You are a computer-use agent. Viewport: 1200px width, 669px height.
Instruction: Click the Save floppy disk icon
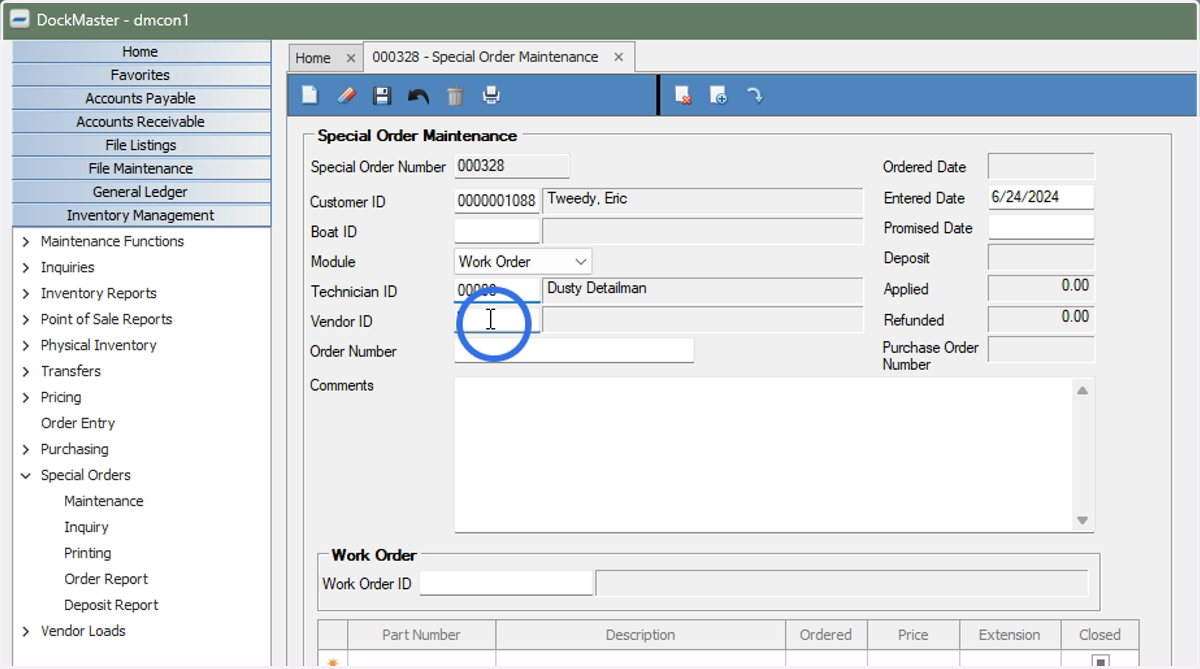(382, 96)
